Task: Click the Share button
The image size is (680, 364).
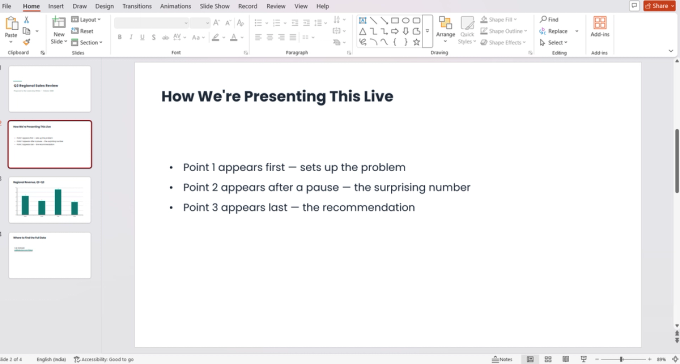Action: pyautogui.click(x=659, y=6)
